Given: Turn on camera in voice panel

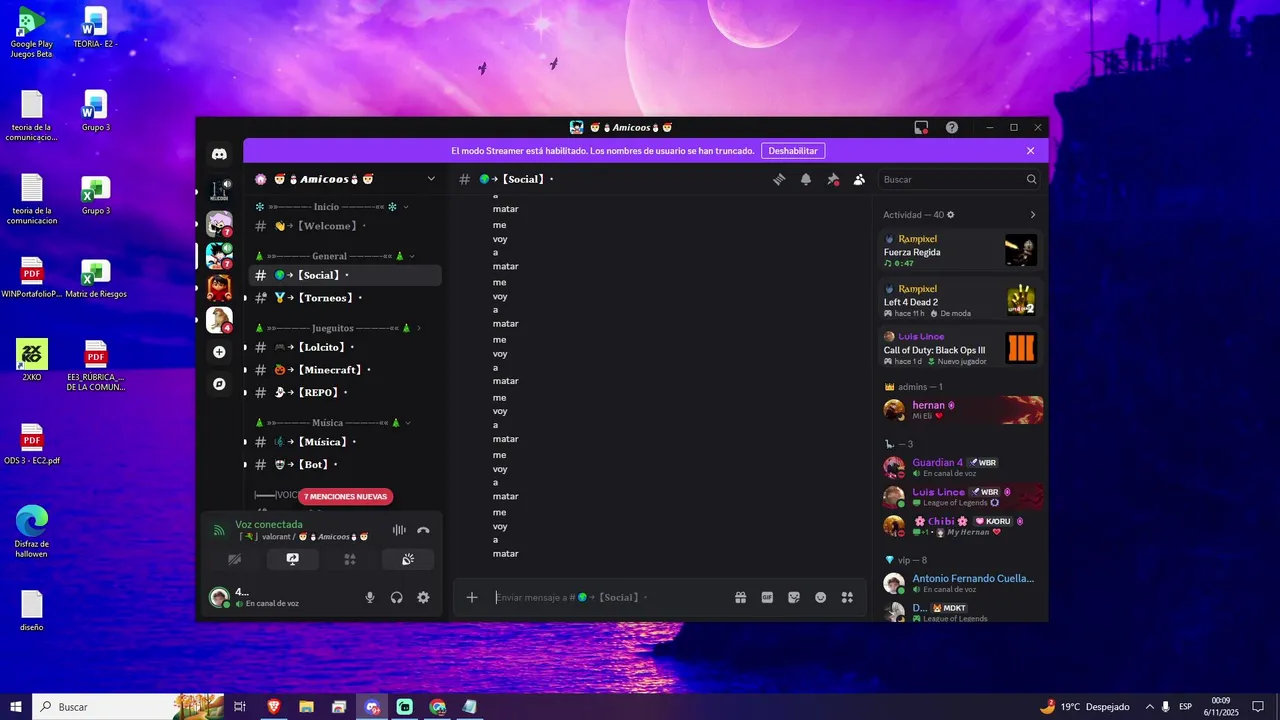Looking at the screenshot, I should click(235, 559).
